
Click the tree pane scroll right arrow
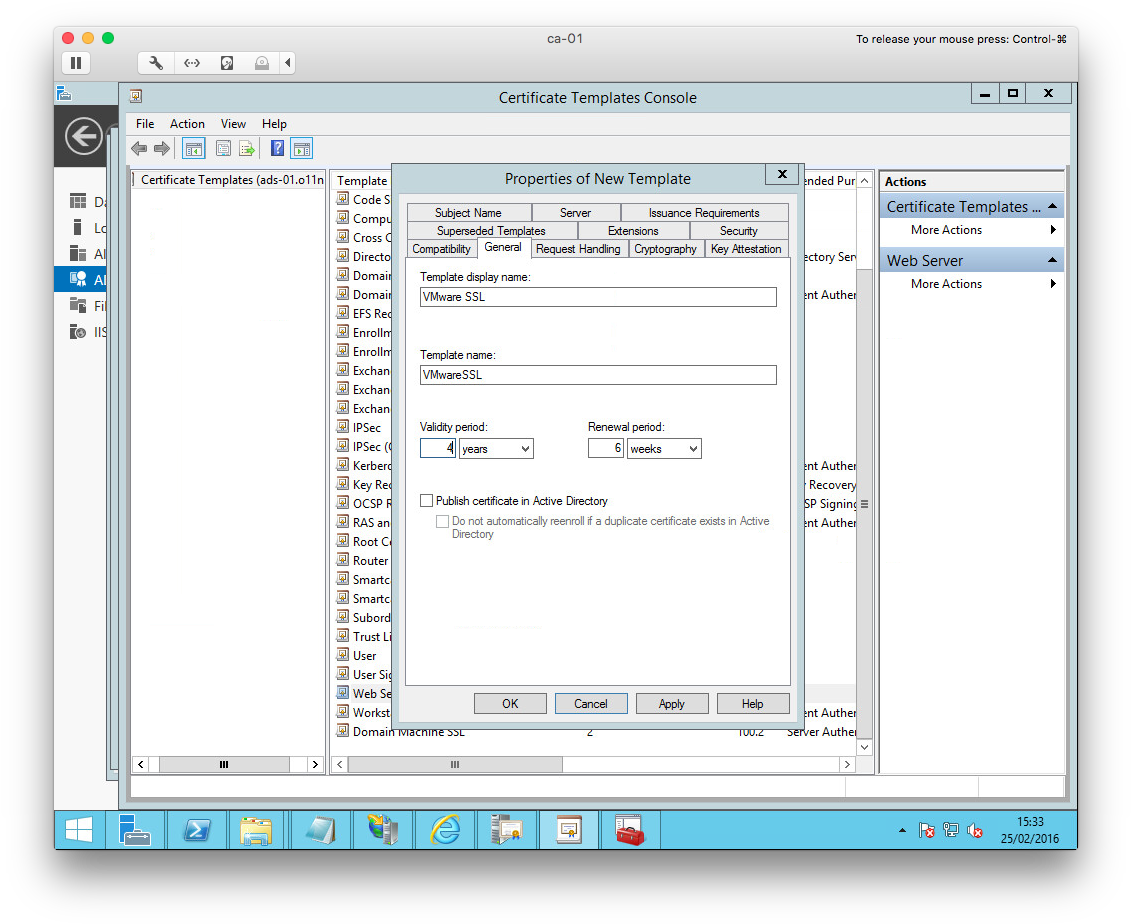point(315,765)
